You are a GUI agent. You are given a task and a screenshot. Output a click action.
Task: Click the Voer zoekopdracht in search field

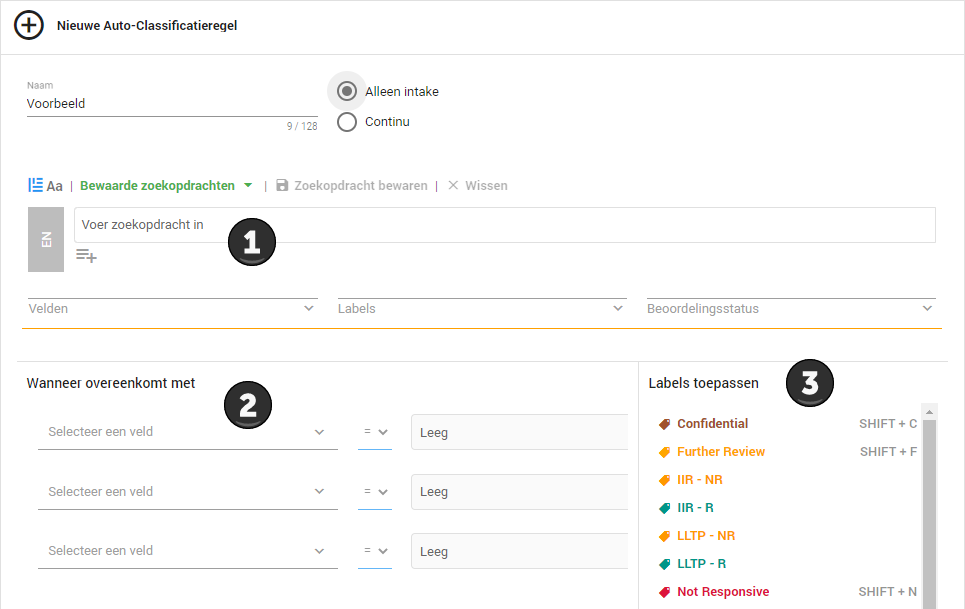(505, 225)
